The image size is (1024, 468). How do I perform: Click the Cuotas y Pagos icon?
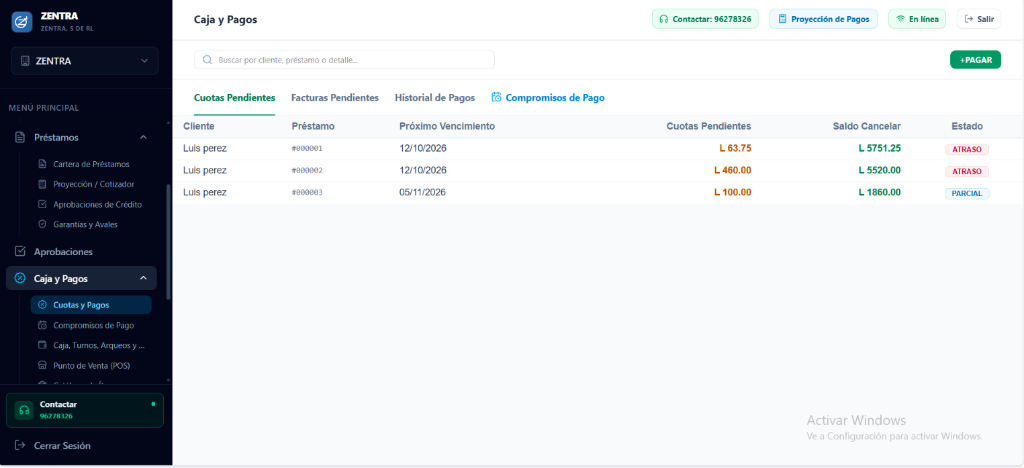click(x=42, y=305)
